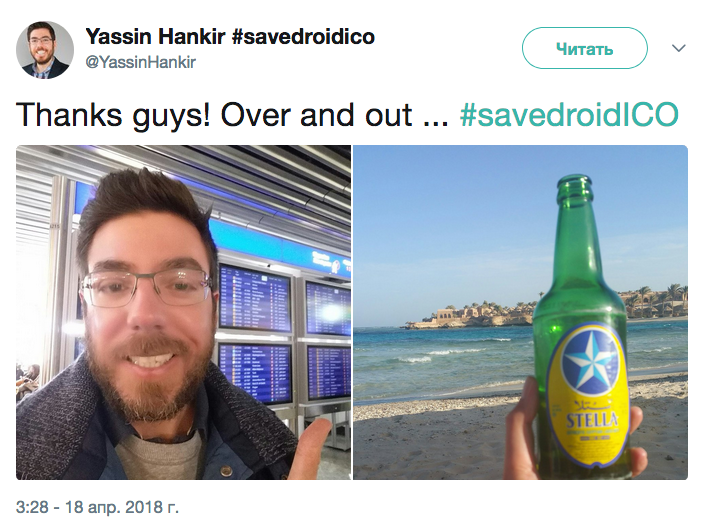Open the airport selfie photo
The width and height of the screenshot is (715, 526).
pos(183,312)
